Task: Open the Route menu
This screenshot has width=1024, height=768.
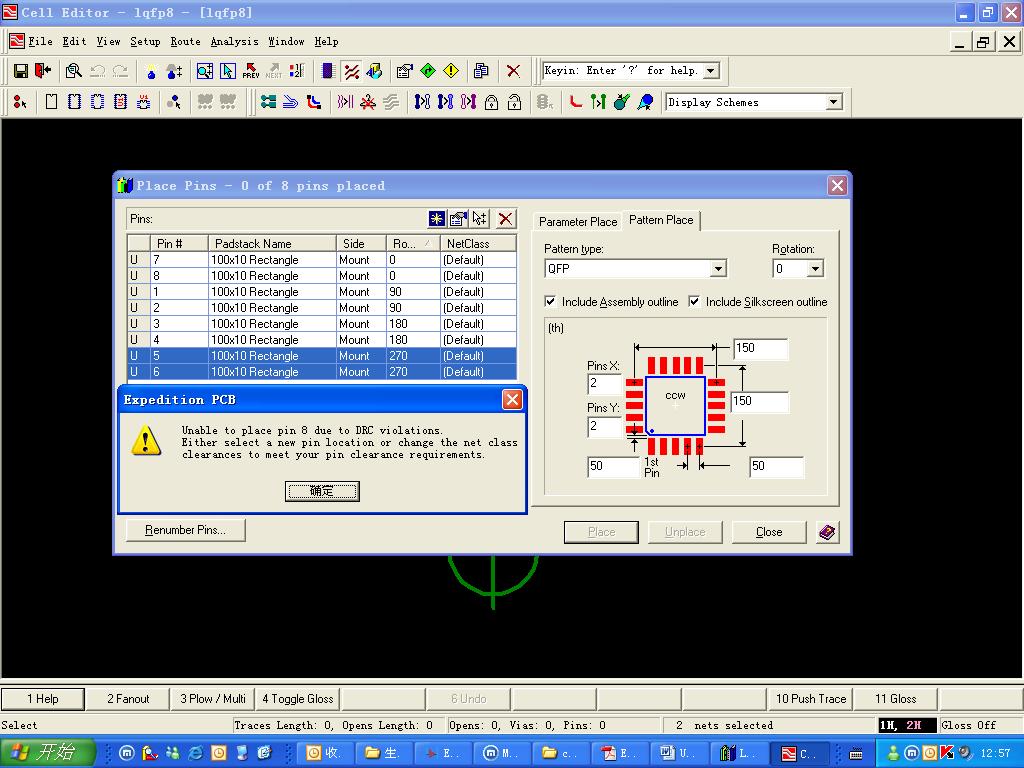Action: pos(185,42)
